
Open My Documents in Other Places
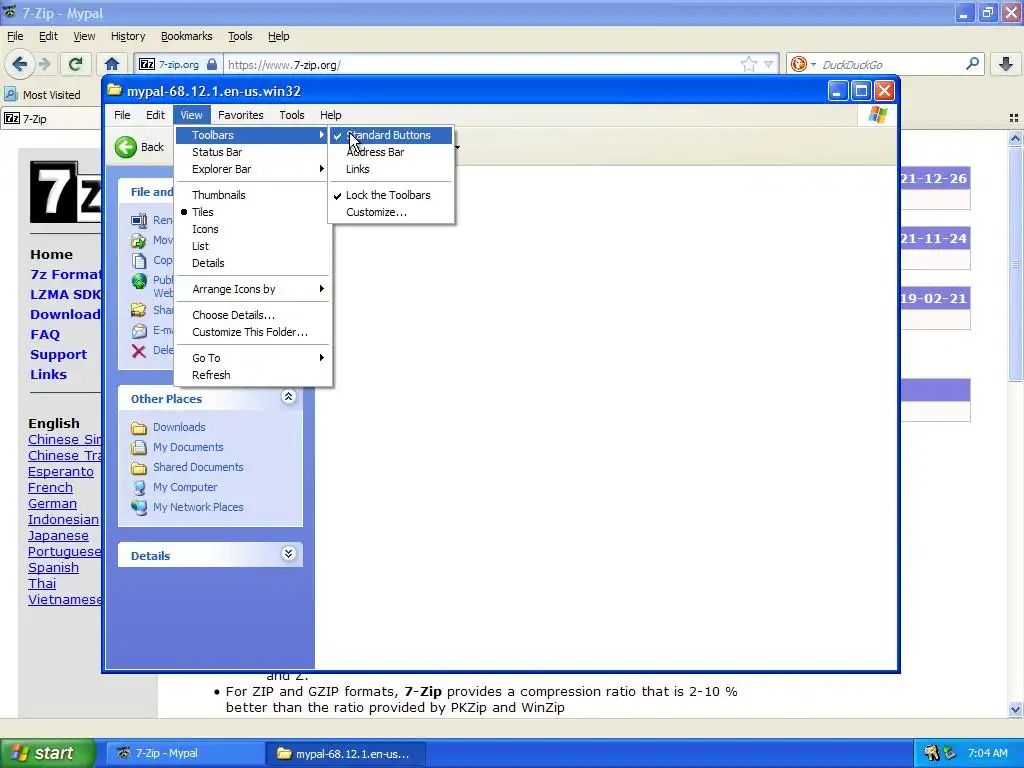tap(188, 447)
